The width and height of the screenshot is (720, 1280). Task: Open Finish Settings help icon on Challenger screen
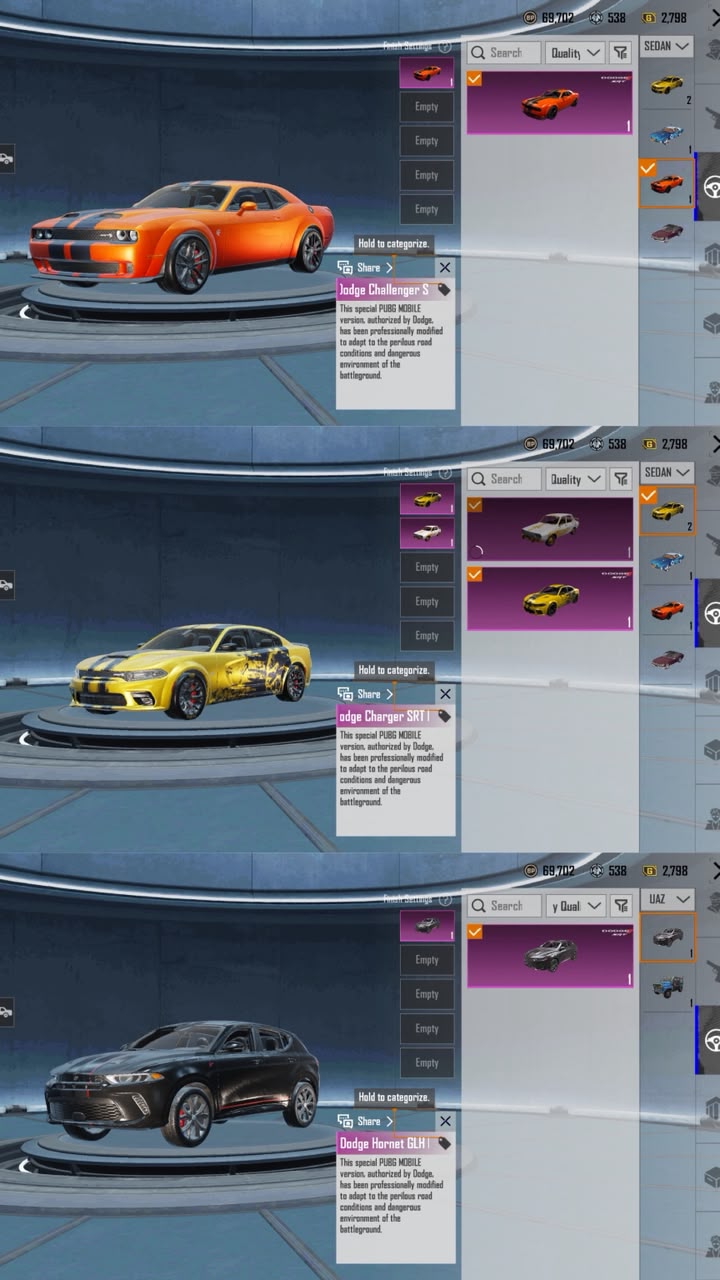tap(445, 47)
